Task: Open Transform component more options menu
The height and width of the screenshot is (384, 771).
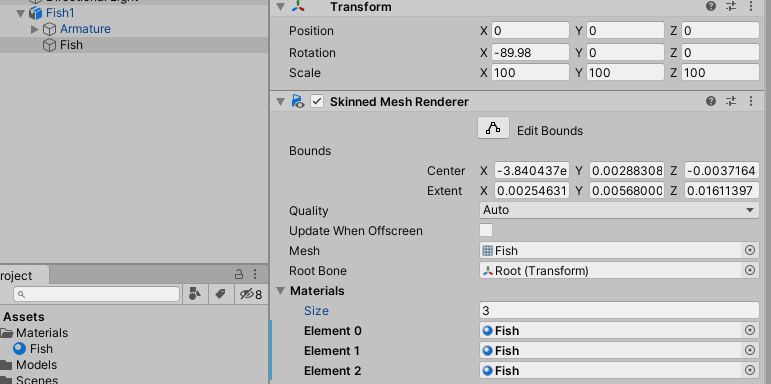Action: click(751, 6)
